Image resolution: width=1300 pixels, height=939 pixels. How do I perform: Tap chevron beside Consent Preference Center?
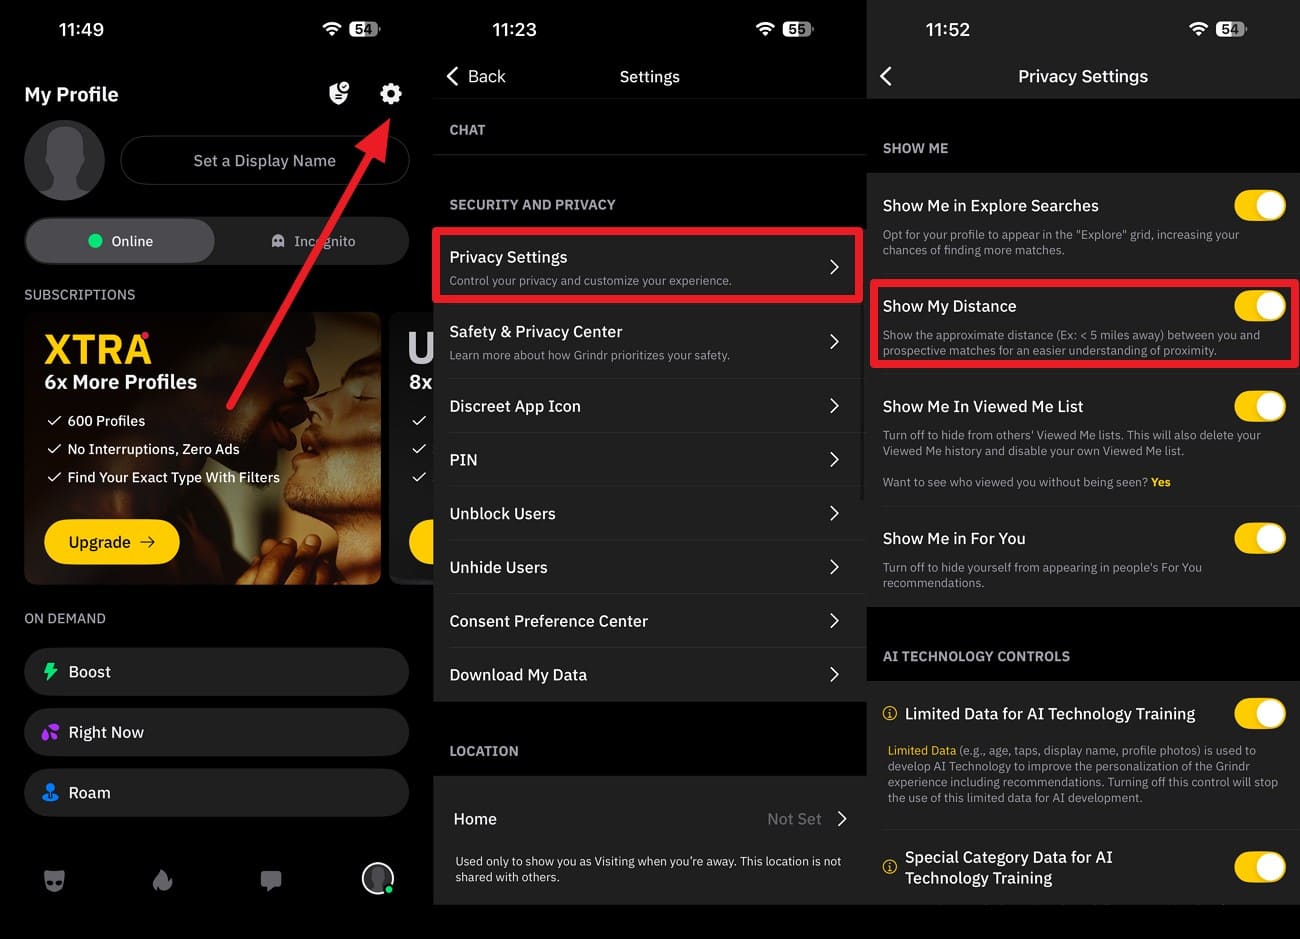pos(834,621)
